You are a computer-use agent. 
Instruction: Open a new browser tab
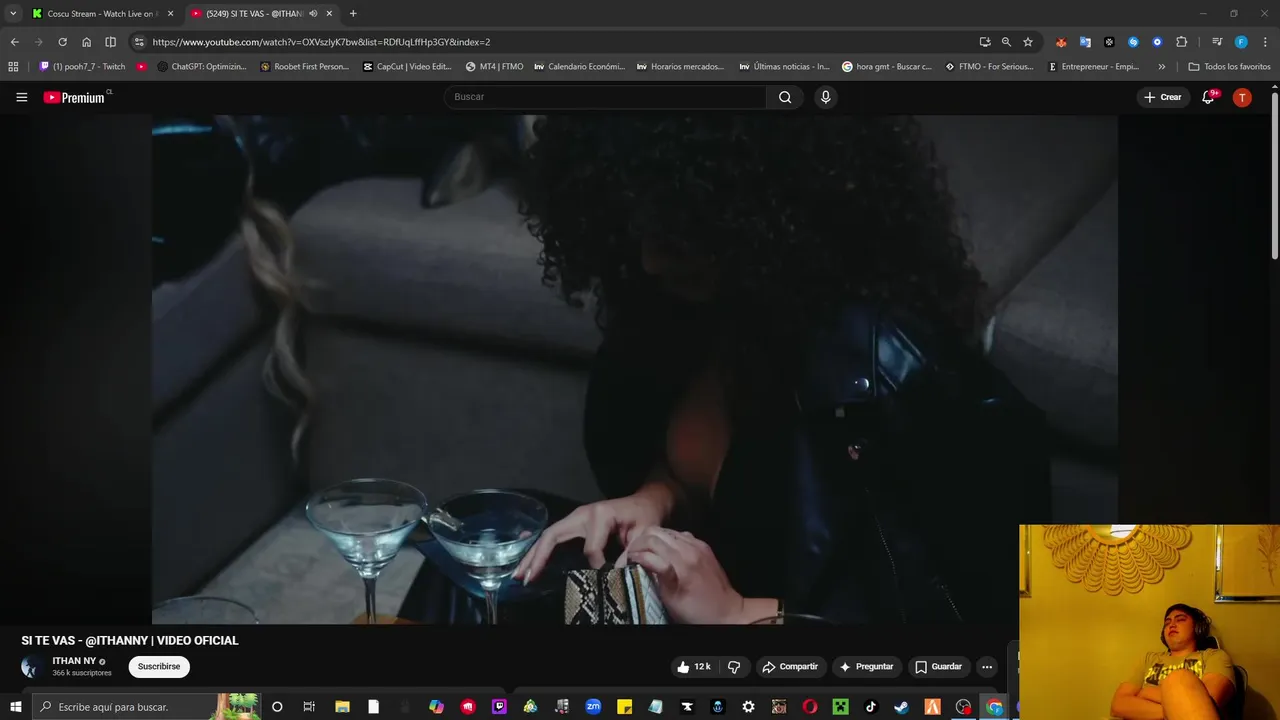[353, 14]
